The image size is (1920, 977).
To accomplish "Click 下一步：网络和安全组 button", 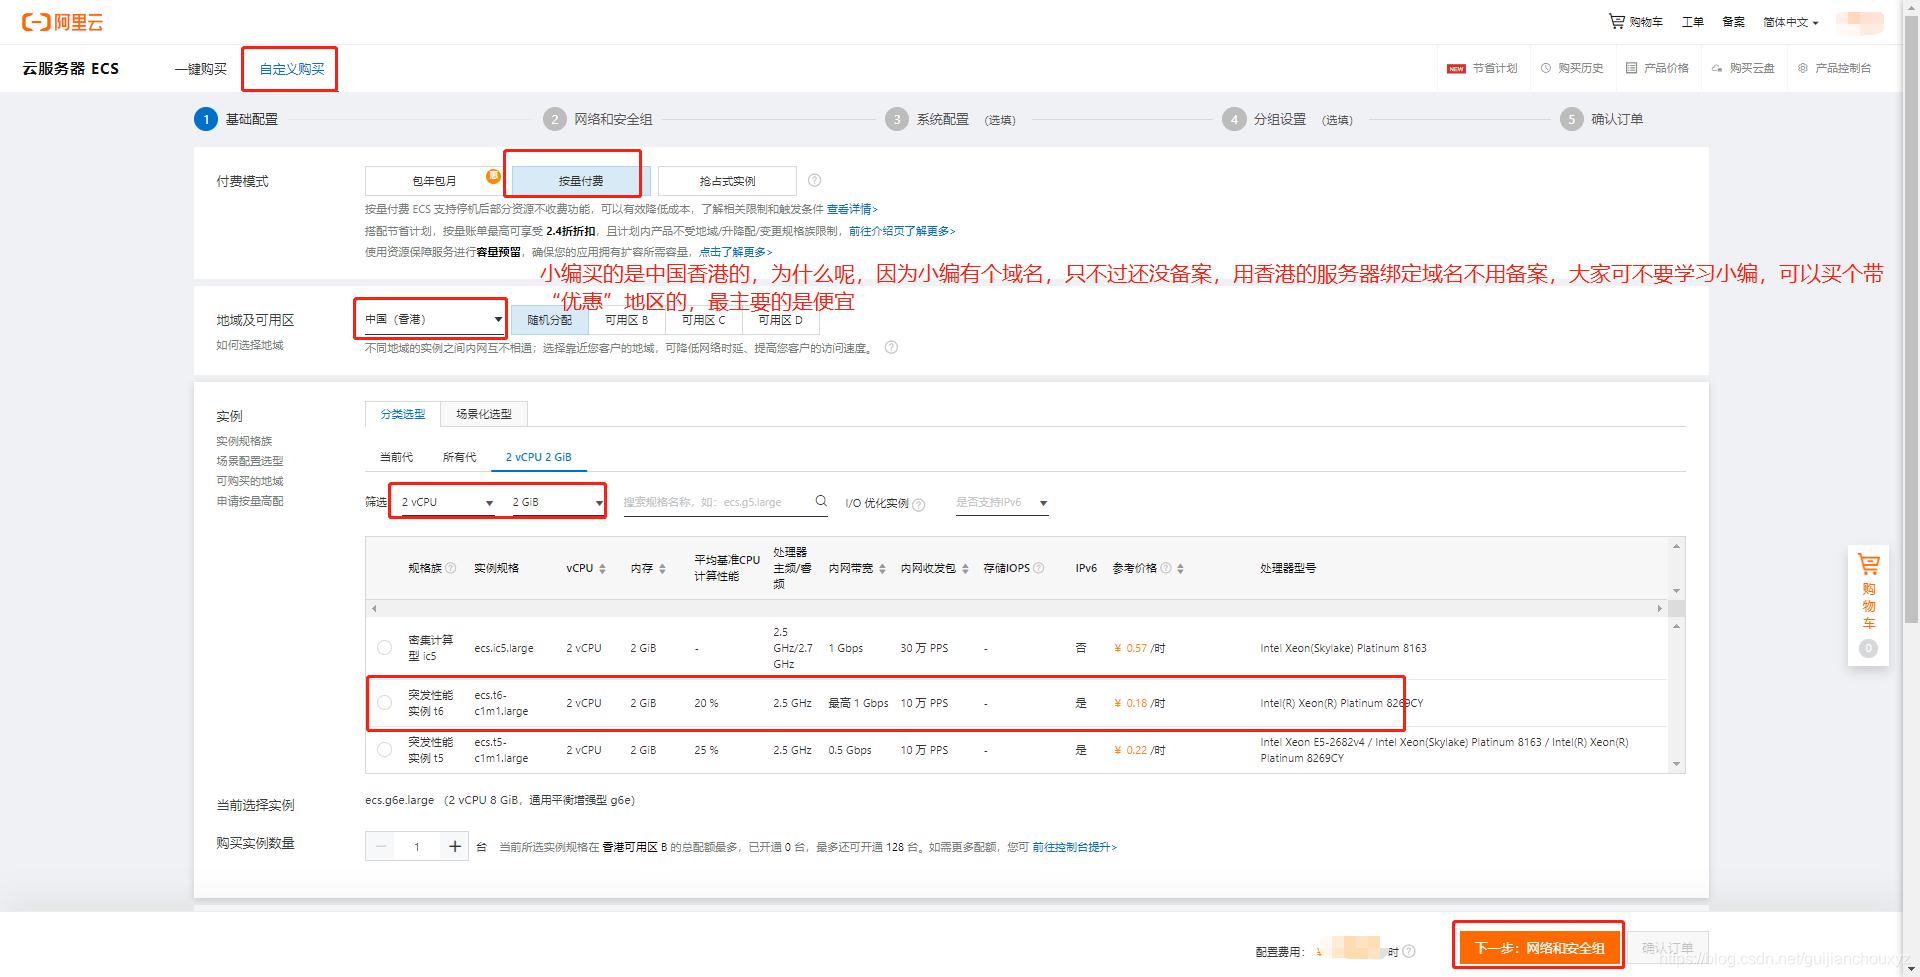I will [1540, 948].
